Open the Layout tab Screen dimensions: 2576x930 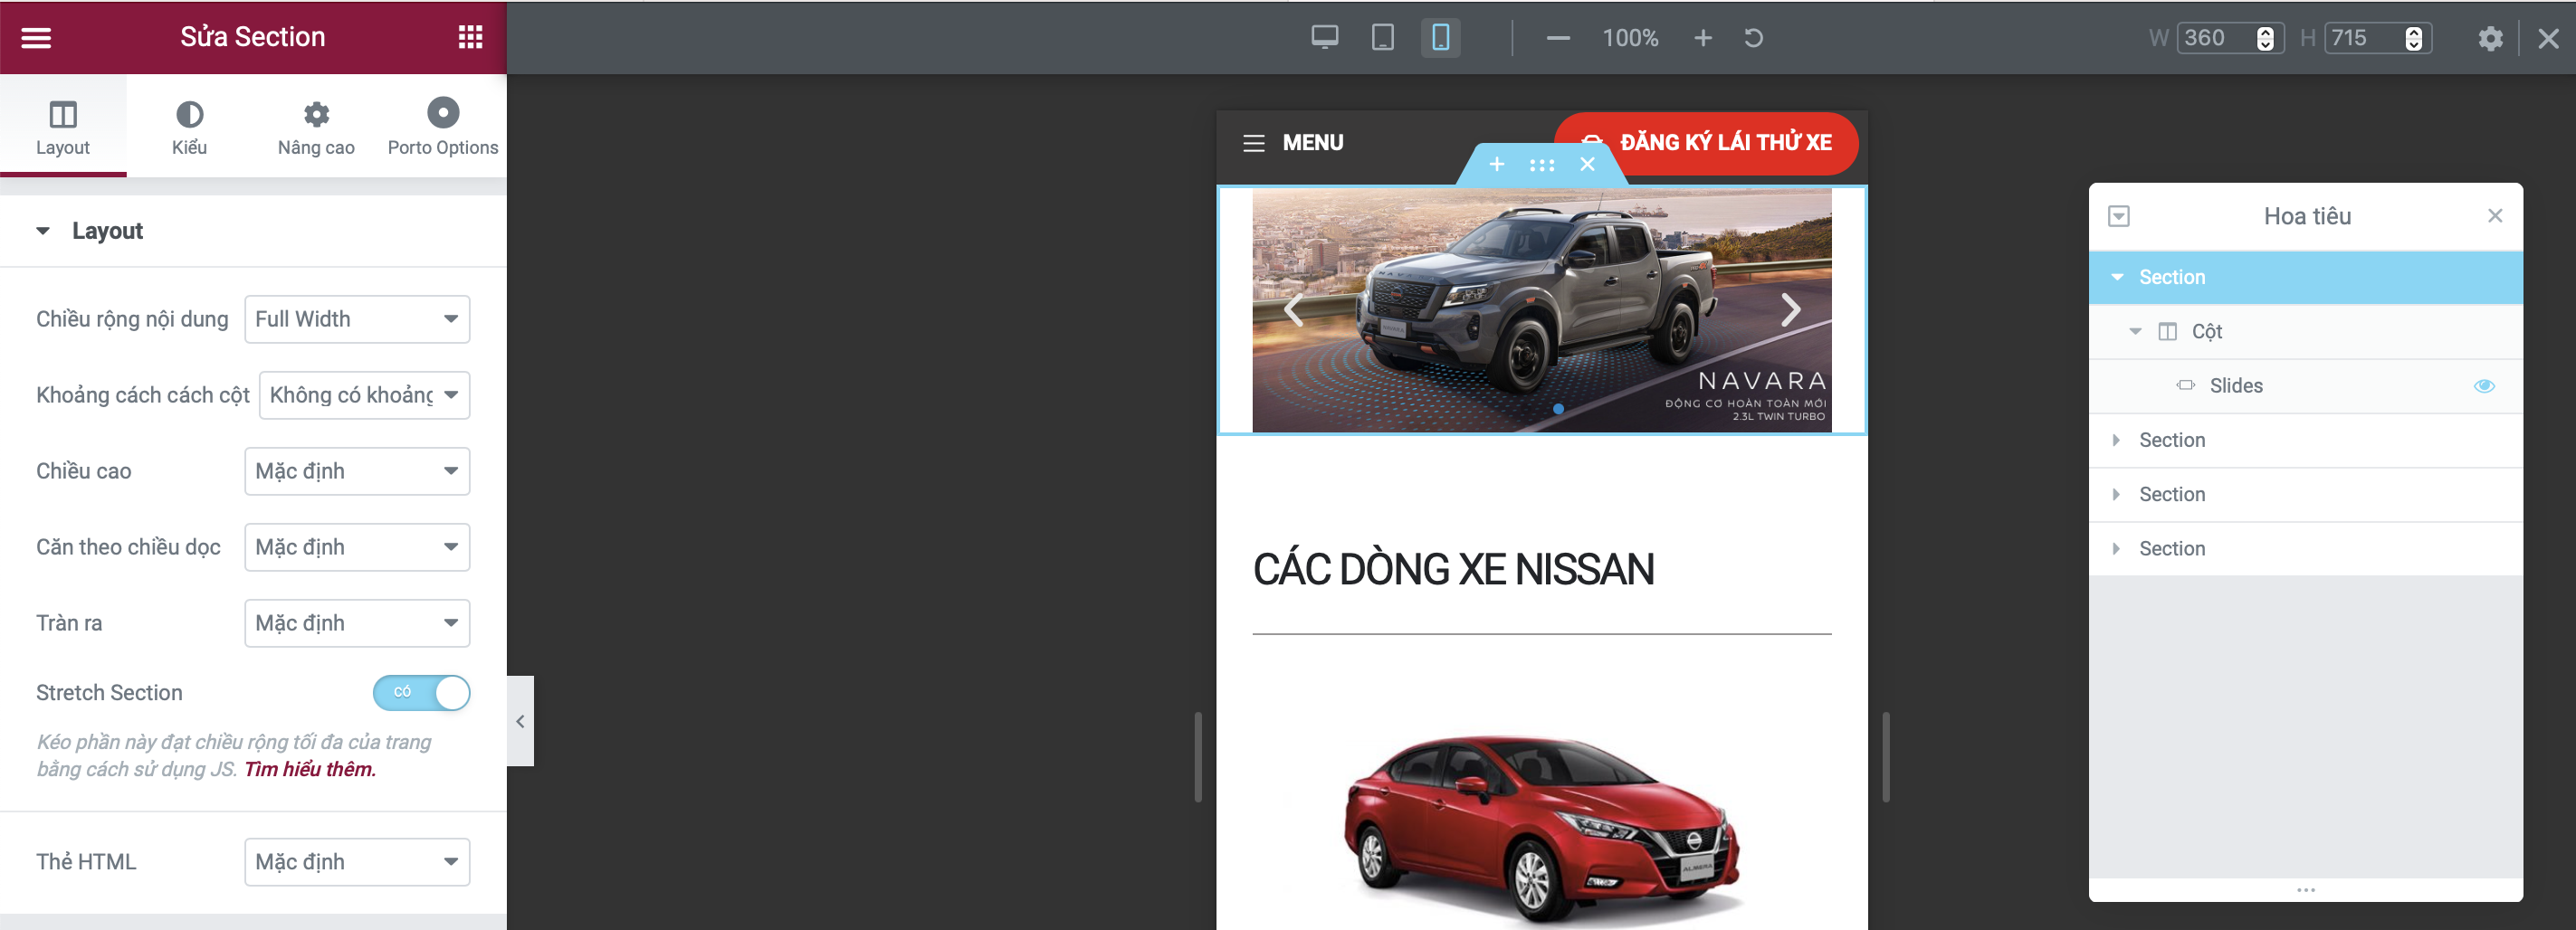[x=63, y=127]
